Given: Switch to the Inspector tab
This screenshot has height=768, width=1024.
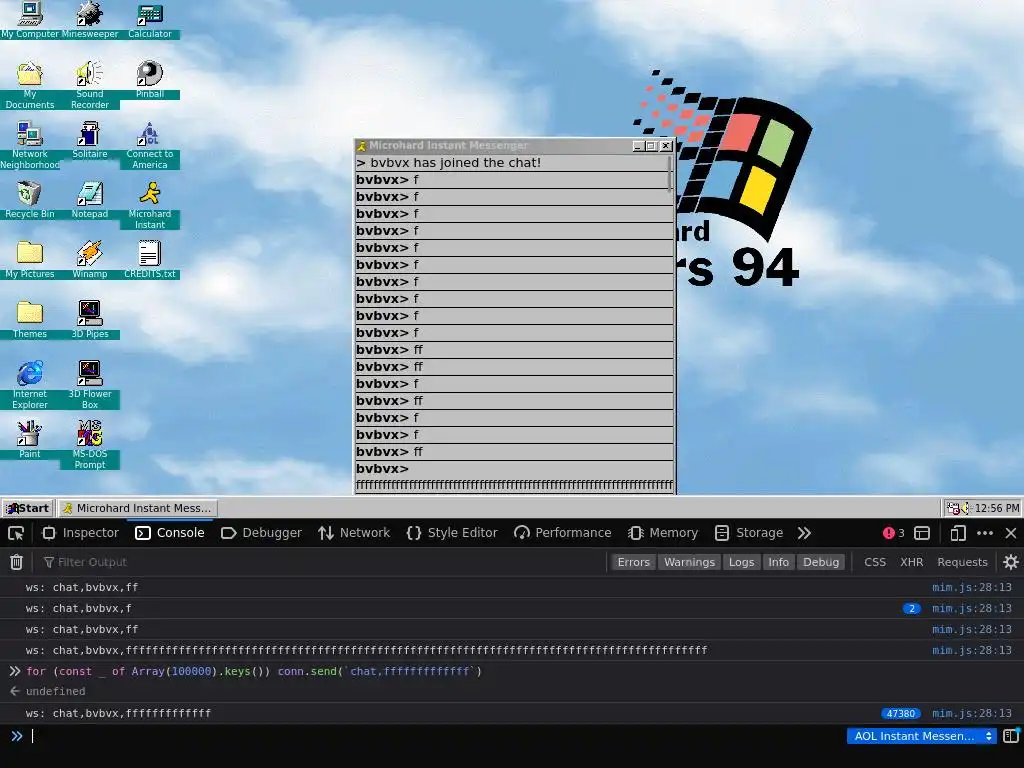Looking at the screenshot, I should (x=80, y=533).
